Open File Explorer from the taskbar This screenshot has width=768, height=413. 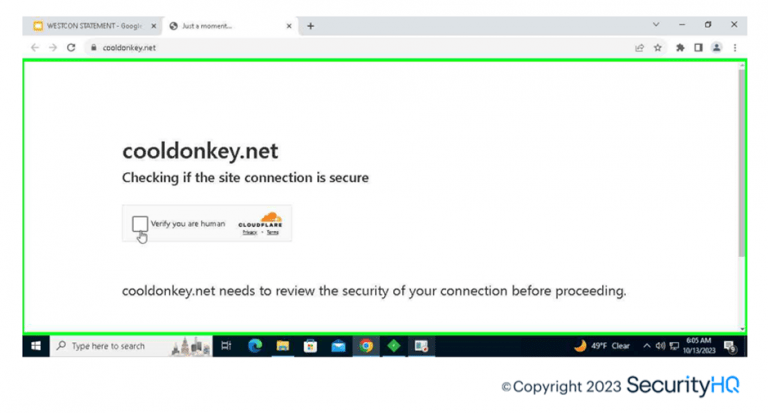[x=283, y=346]
